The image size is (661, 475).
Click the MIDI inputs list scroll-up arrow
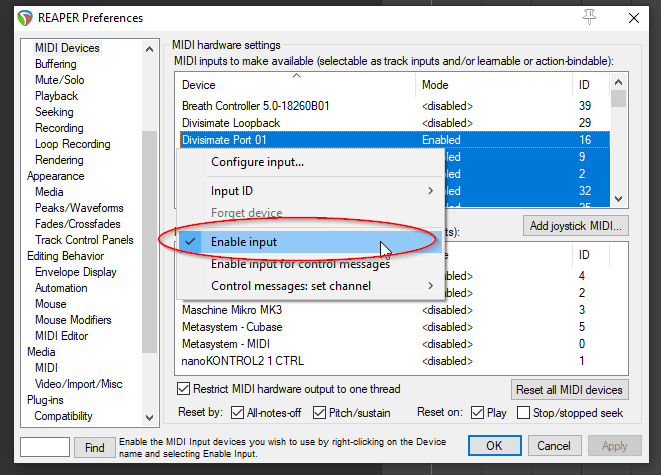(x=618, y=82)
